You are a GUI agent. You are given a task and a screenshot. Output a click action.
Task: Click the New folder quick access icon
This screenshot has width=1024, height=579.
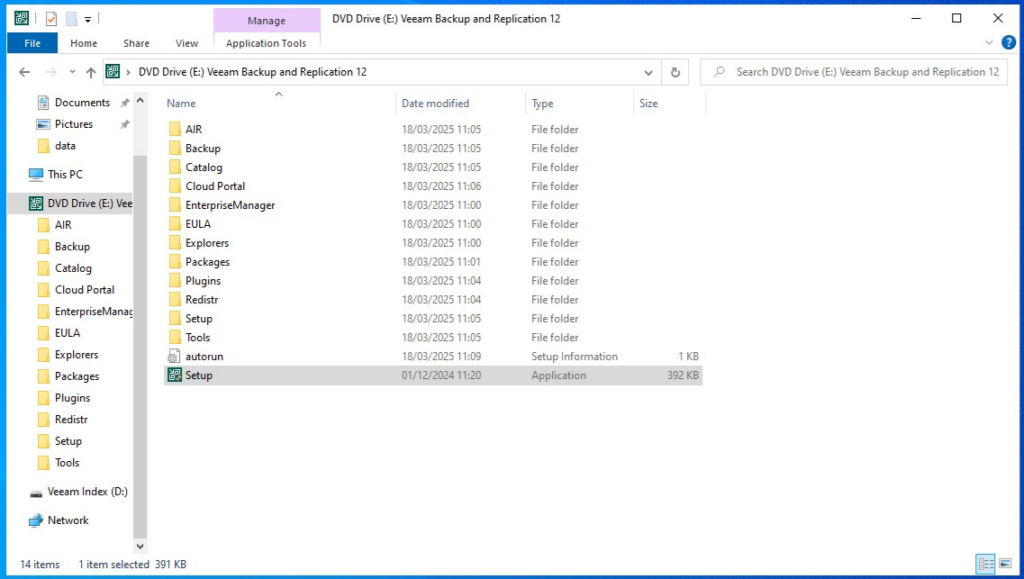pyautogui.click(x=71, y=19)
